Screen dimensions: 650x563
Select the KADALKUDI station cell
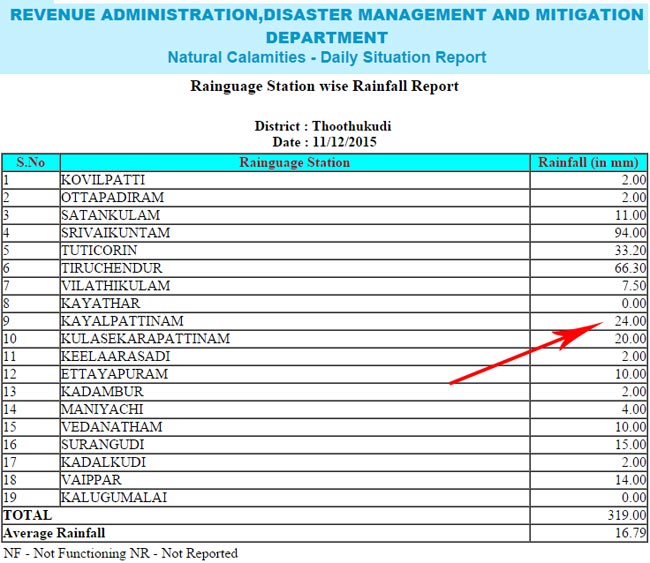(x=295, y=462)
